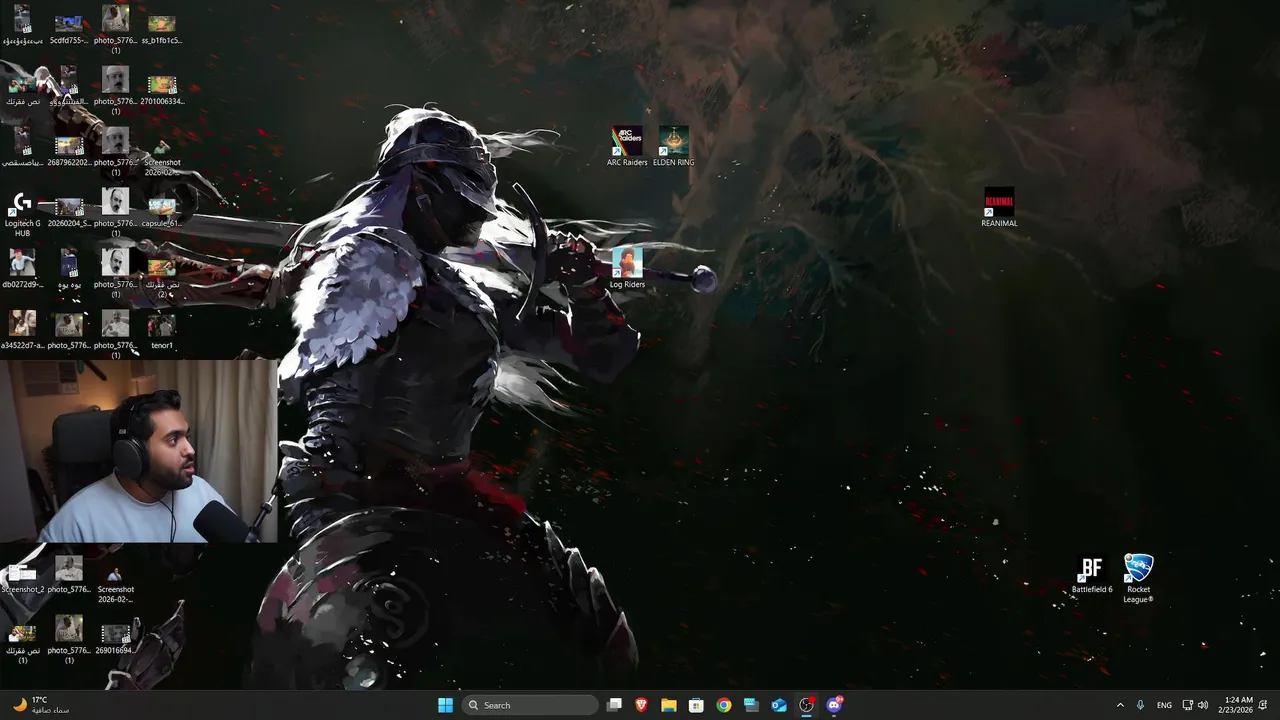Select the نص فقرتك (2) file
The height and width of the screenshot is (720, 1280).
162,276
